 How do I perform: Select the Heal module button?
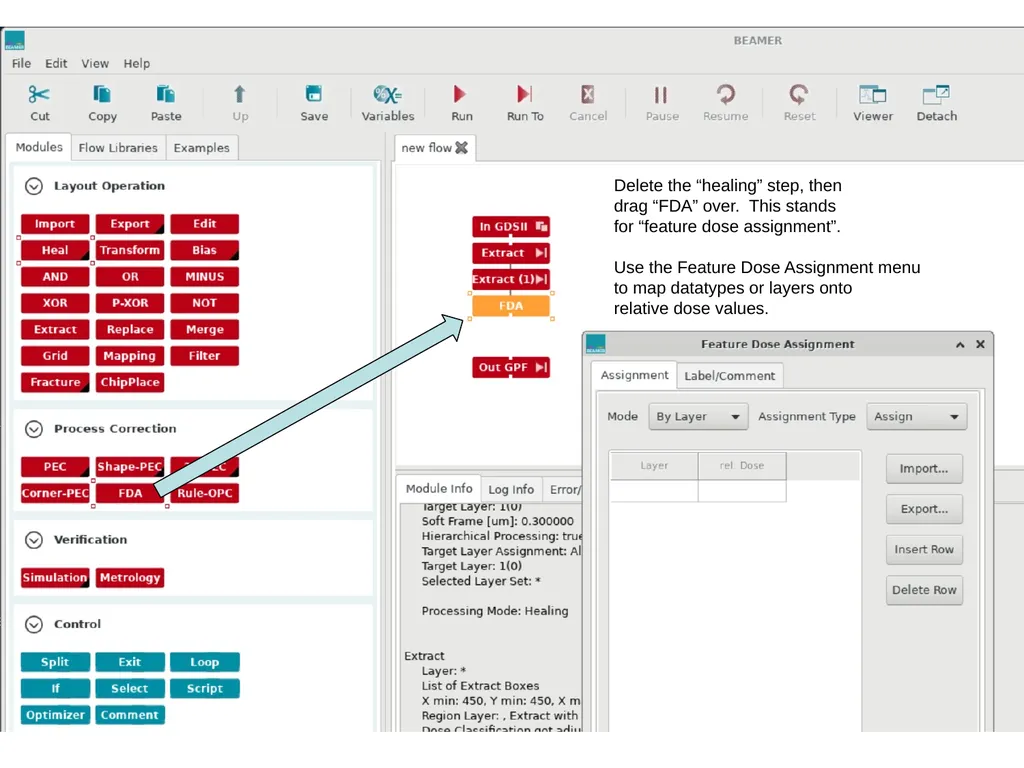pyautogui.click(x=55, y=250)
